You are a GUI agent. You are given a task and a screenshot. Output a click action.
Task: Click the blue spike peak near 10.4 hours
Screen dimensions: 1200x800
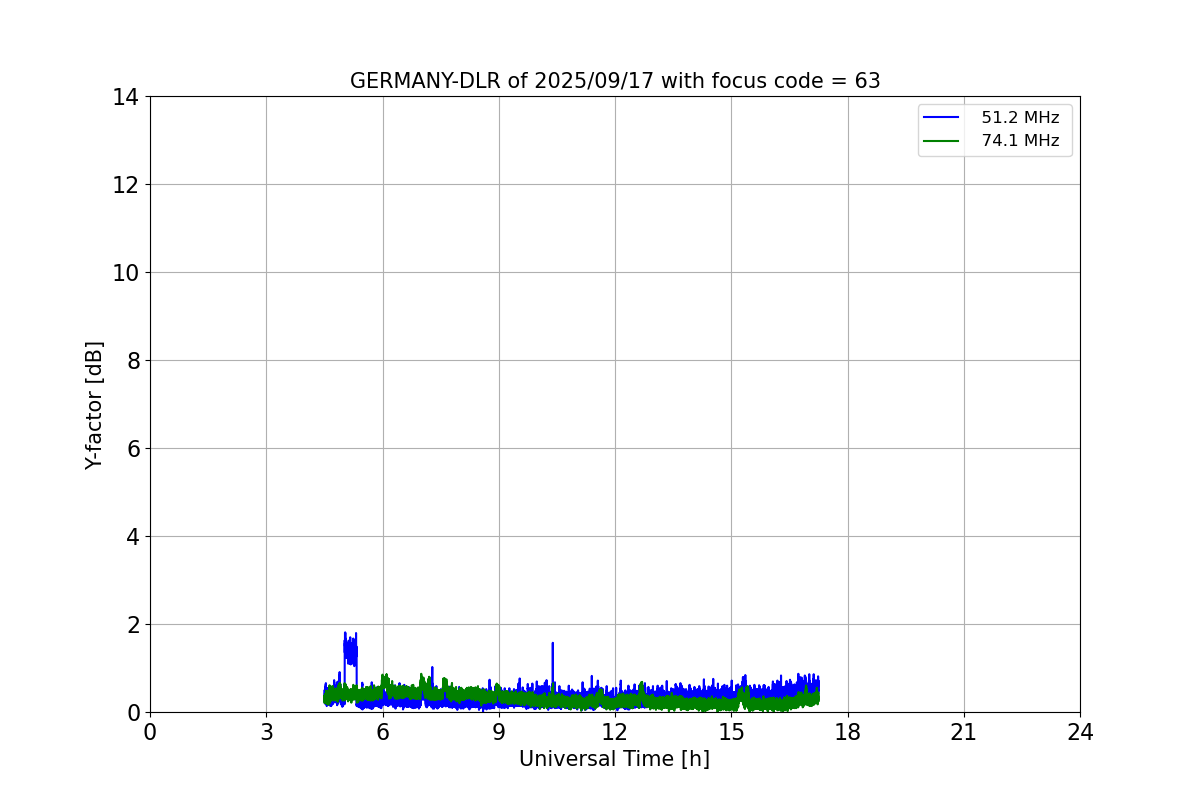click(x=552, y=644)
